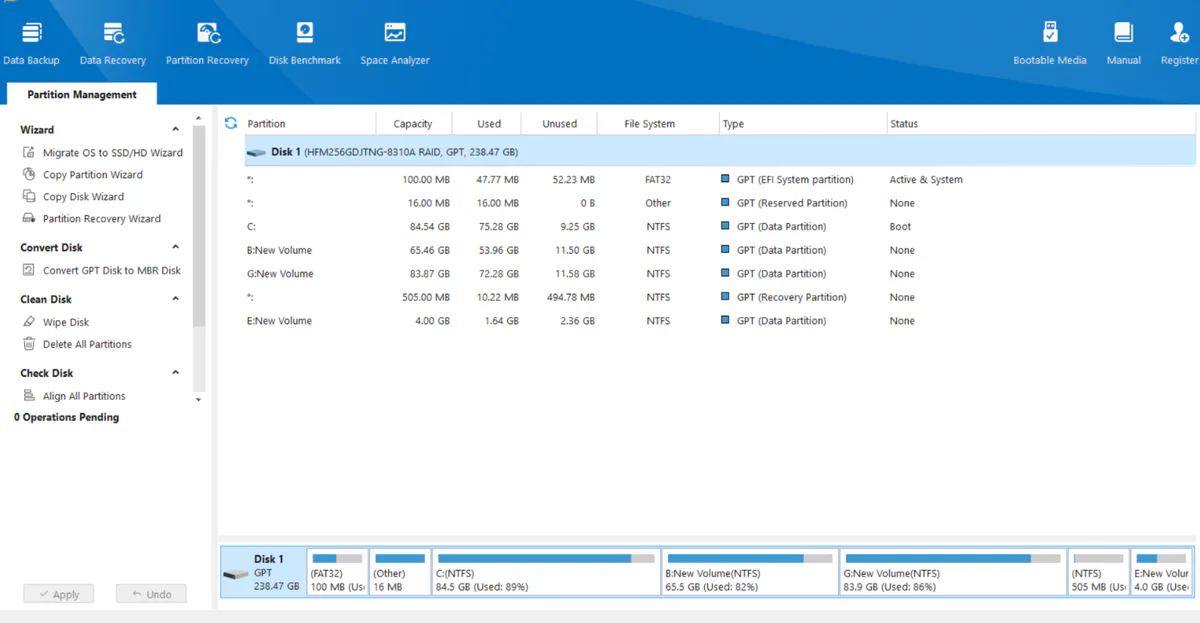The width and height of the screenshot is (1200, 623).
Task: Choose Wipe Disk under Clean Disk
Action: click(x=66, y=321)
